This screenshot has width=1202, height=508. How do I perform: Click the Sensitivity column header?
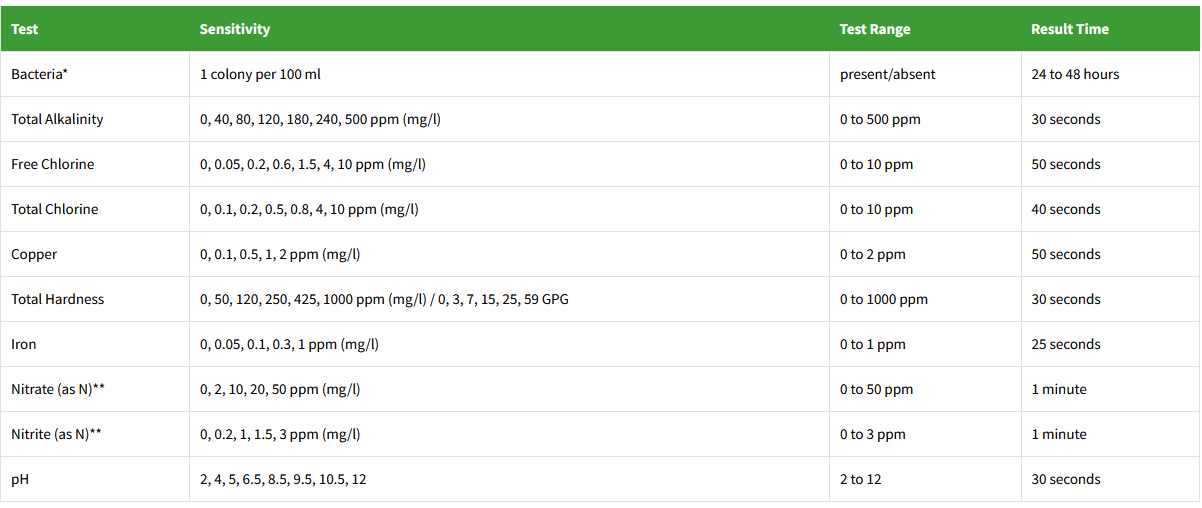coord(235,29)
